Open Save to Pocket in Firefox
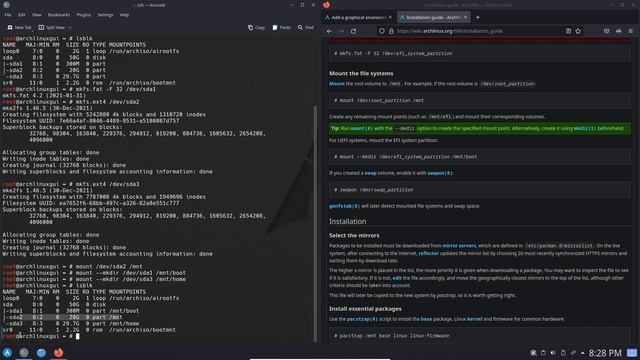This screenshot has height=360, width=640. [607, 31]
